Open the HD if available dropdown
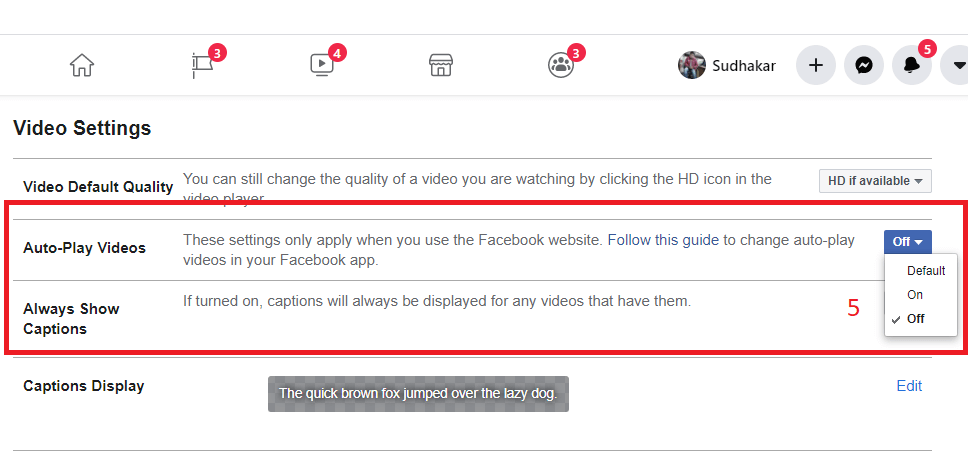Image resolution: width=968 pixels, height=468 pixels. click(875, 181)
